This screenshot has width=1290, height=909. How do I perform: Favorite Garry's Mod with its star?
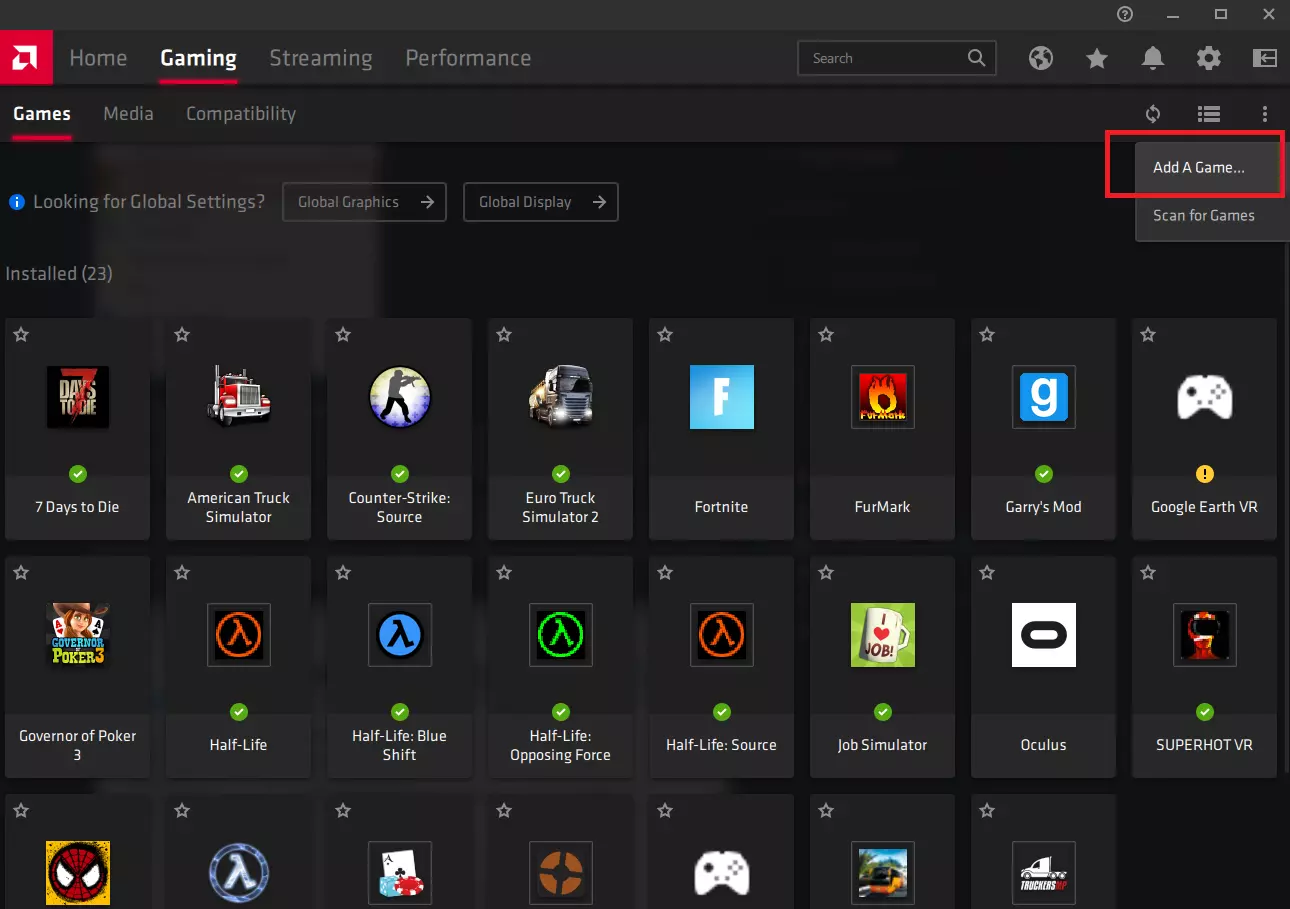[x=987, y=335]
